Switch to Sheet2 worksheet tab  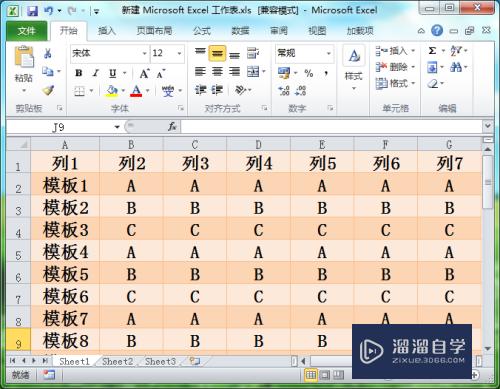[117, 361]
